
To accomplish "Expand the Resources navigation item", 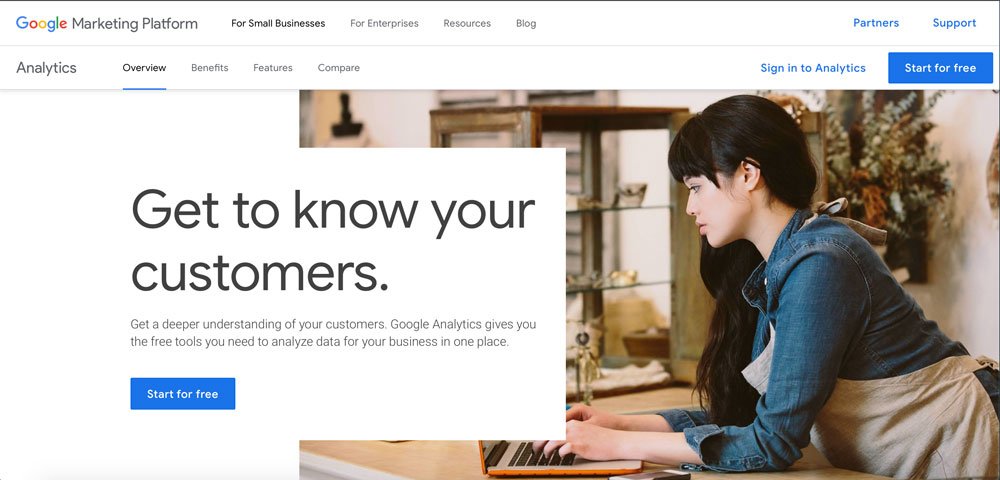I will coord(467,24).
